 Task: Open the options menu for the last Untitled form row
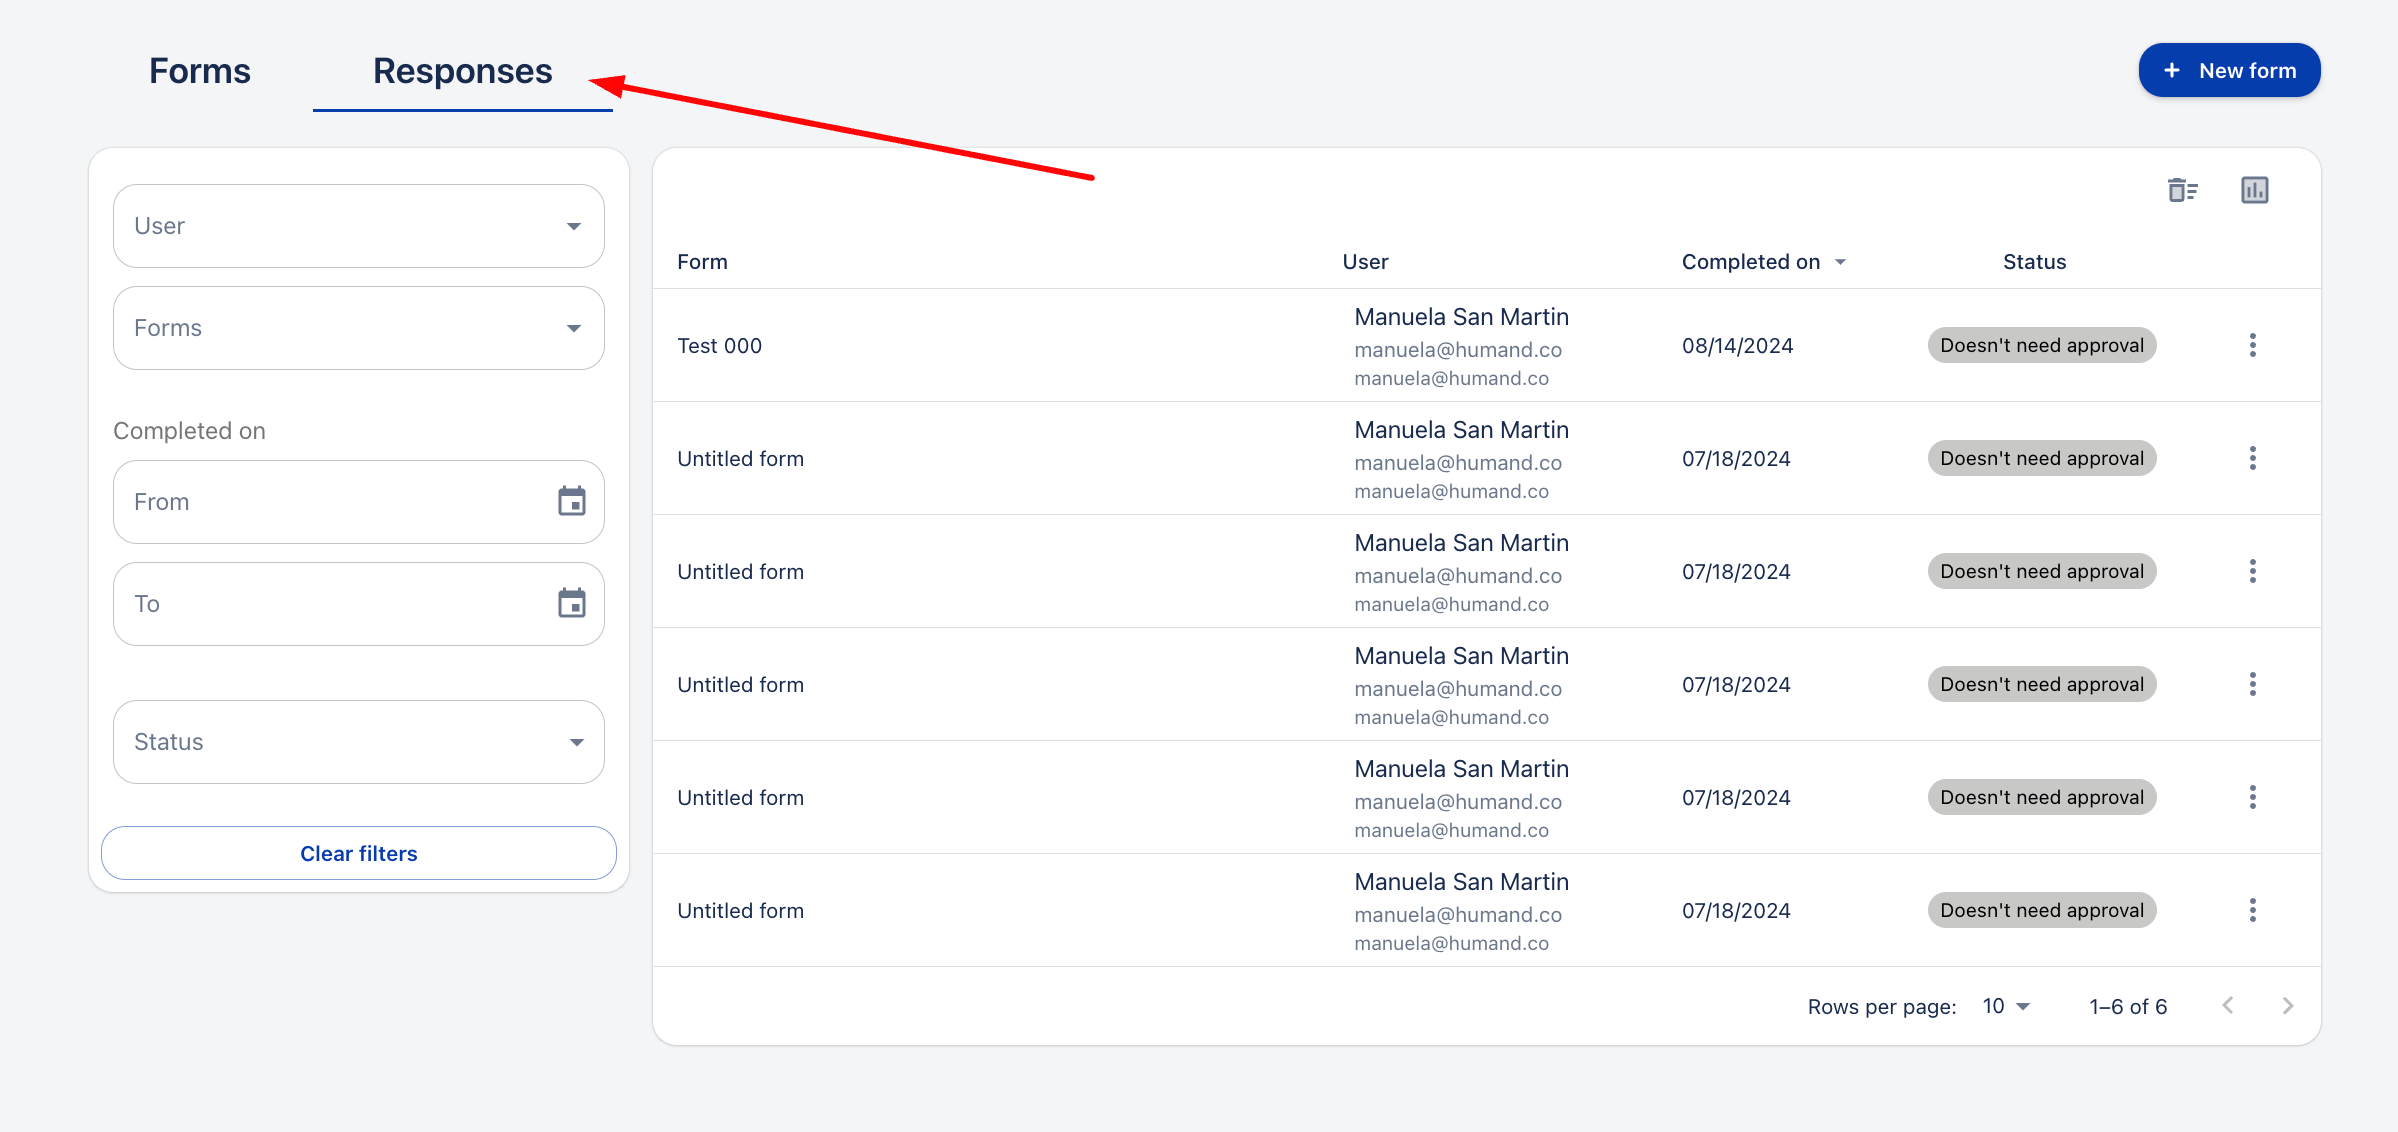[2252, 911]
